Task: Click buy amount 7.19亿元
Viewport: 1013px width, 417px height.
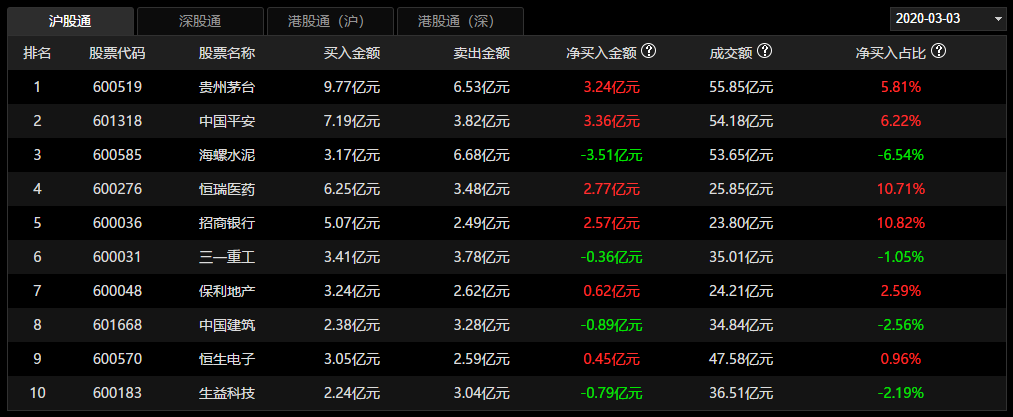Action: pos(351,121)
